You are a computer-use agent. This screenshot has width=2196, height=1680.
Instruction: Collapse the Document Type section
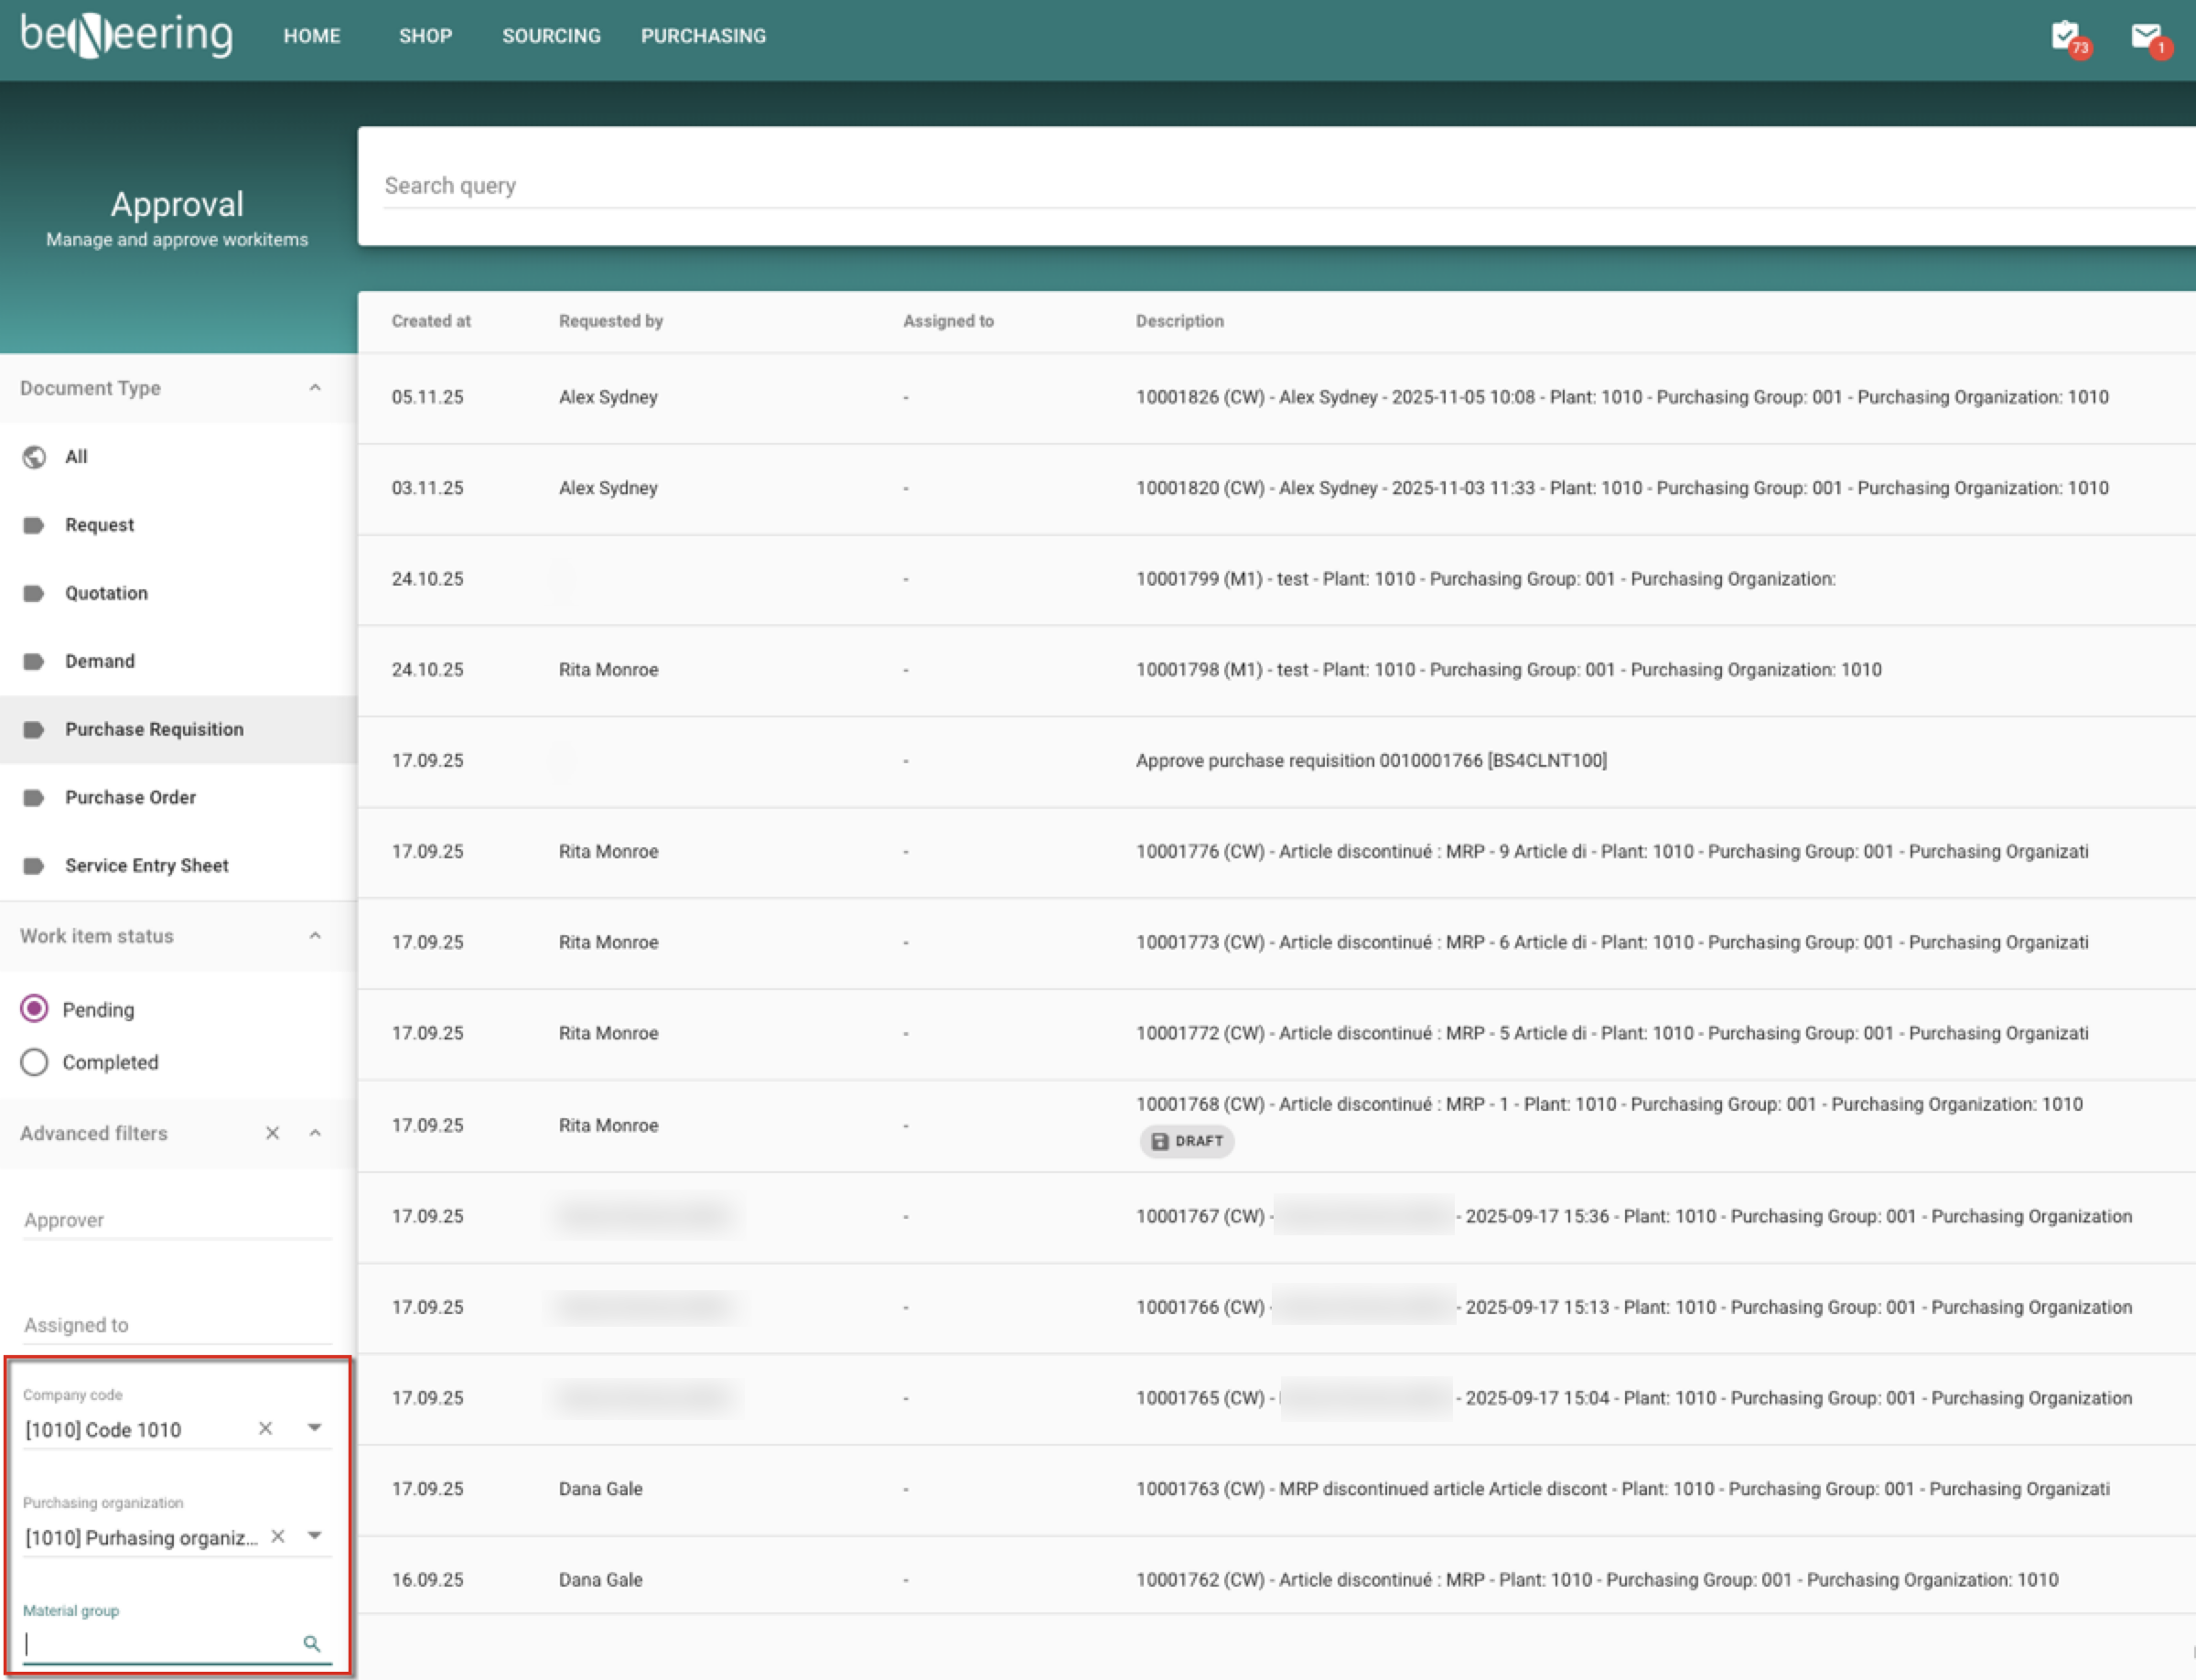click(315, 388)
